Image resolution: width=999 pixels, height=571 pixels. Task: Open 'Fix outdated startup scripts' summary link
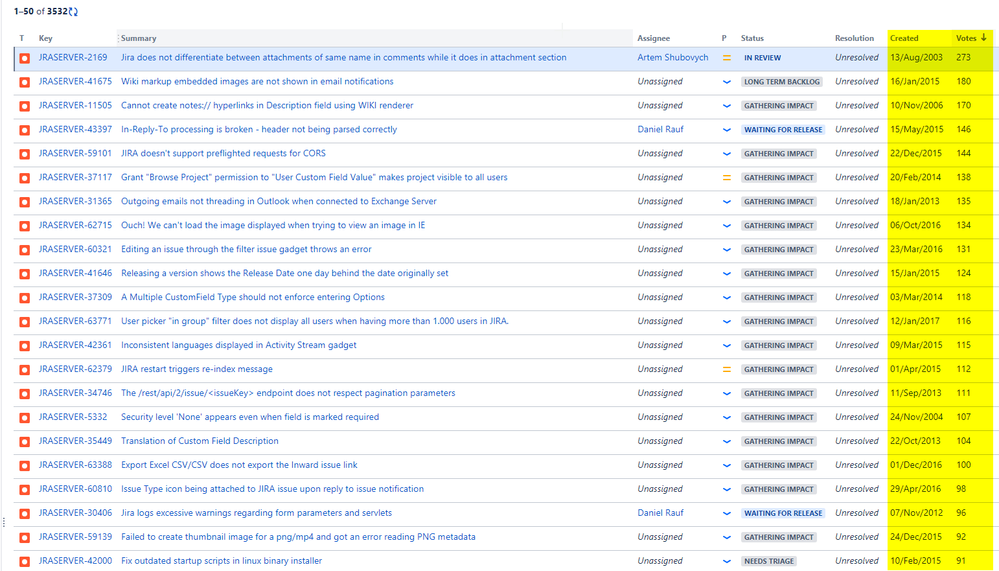point(221,561)
